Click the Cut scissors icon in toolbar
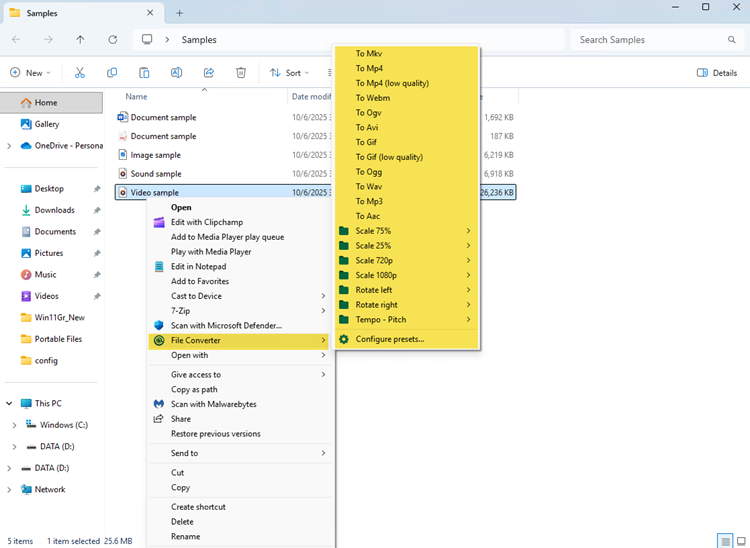Viewport: 750px width, 548px height. coord(80,73)
